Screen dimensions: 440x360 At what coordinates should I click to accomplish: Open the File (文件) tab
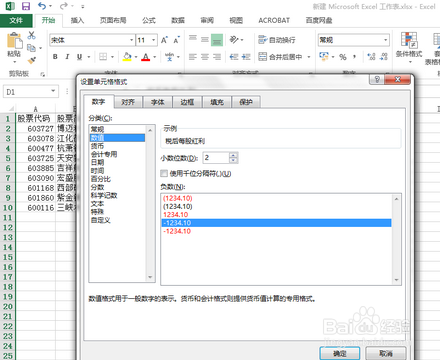click(16, 20)
